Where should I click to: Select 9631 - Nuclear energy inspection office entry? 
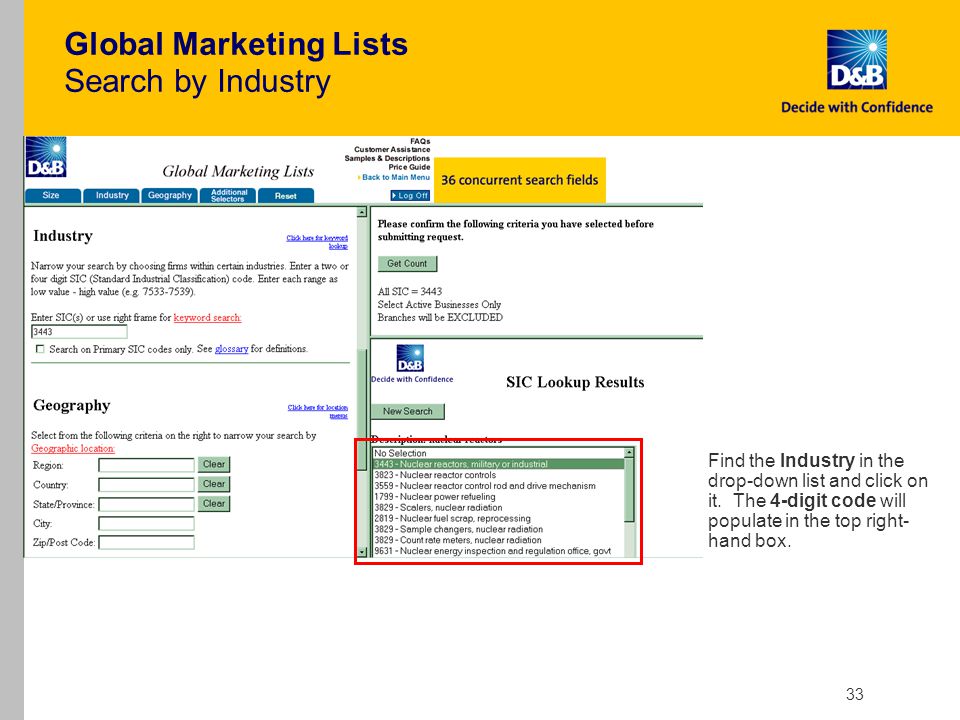coord(498,551)
